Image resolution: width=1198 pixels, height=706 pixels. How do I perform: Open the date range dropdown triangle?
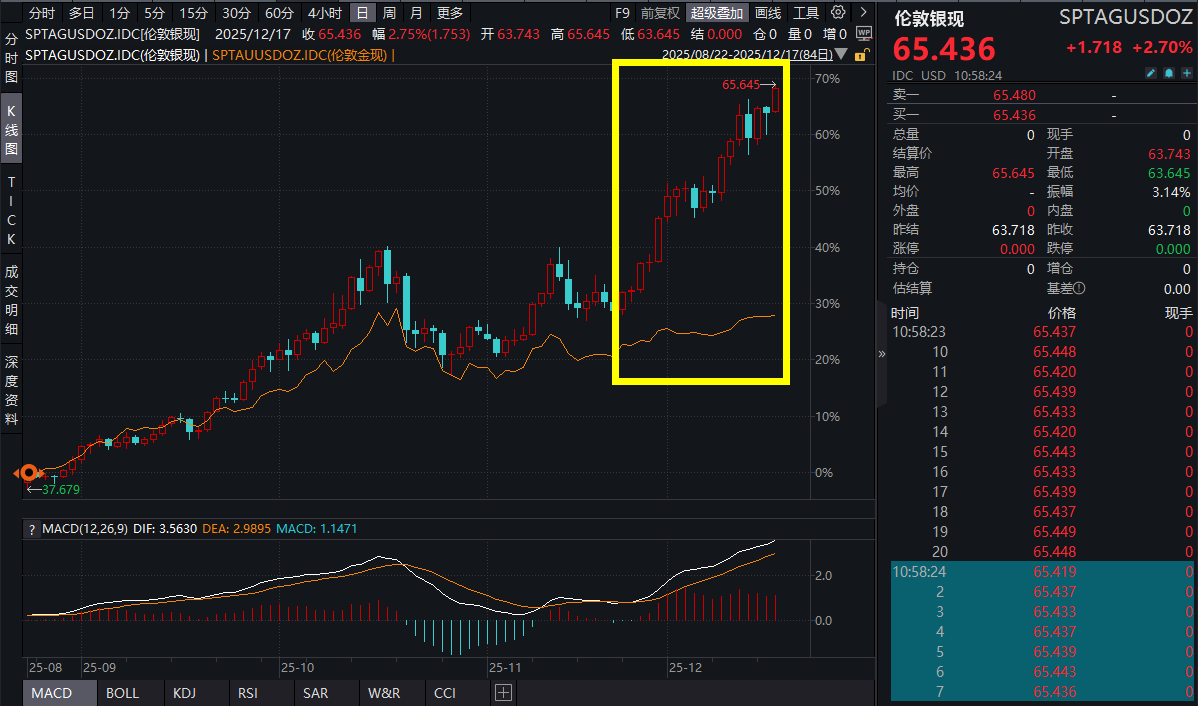[x=841, y=54]
